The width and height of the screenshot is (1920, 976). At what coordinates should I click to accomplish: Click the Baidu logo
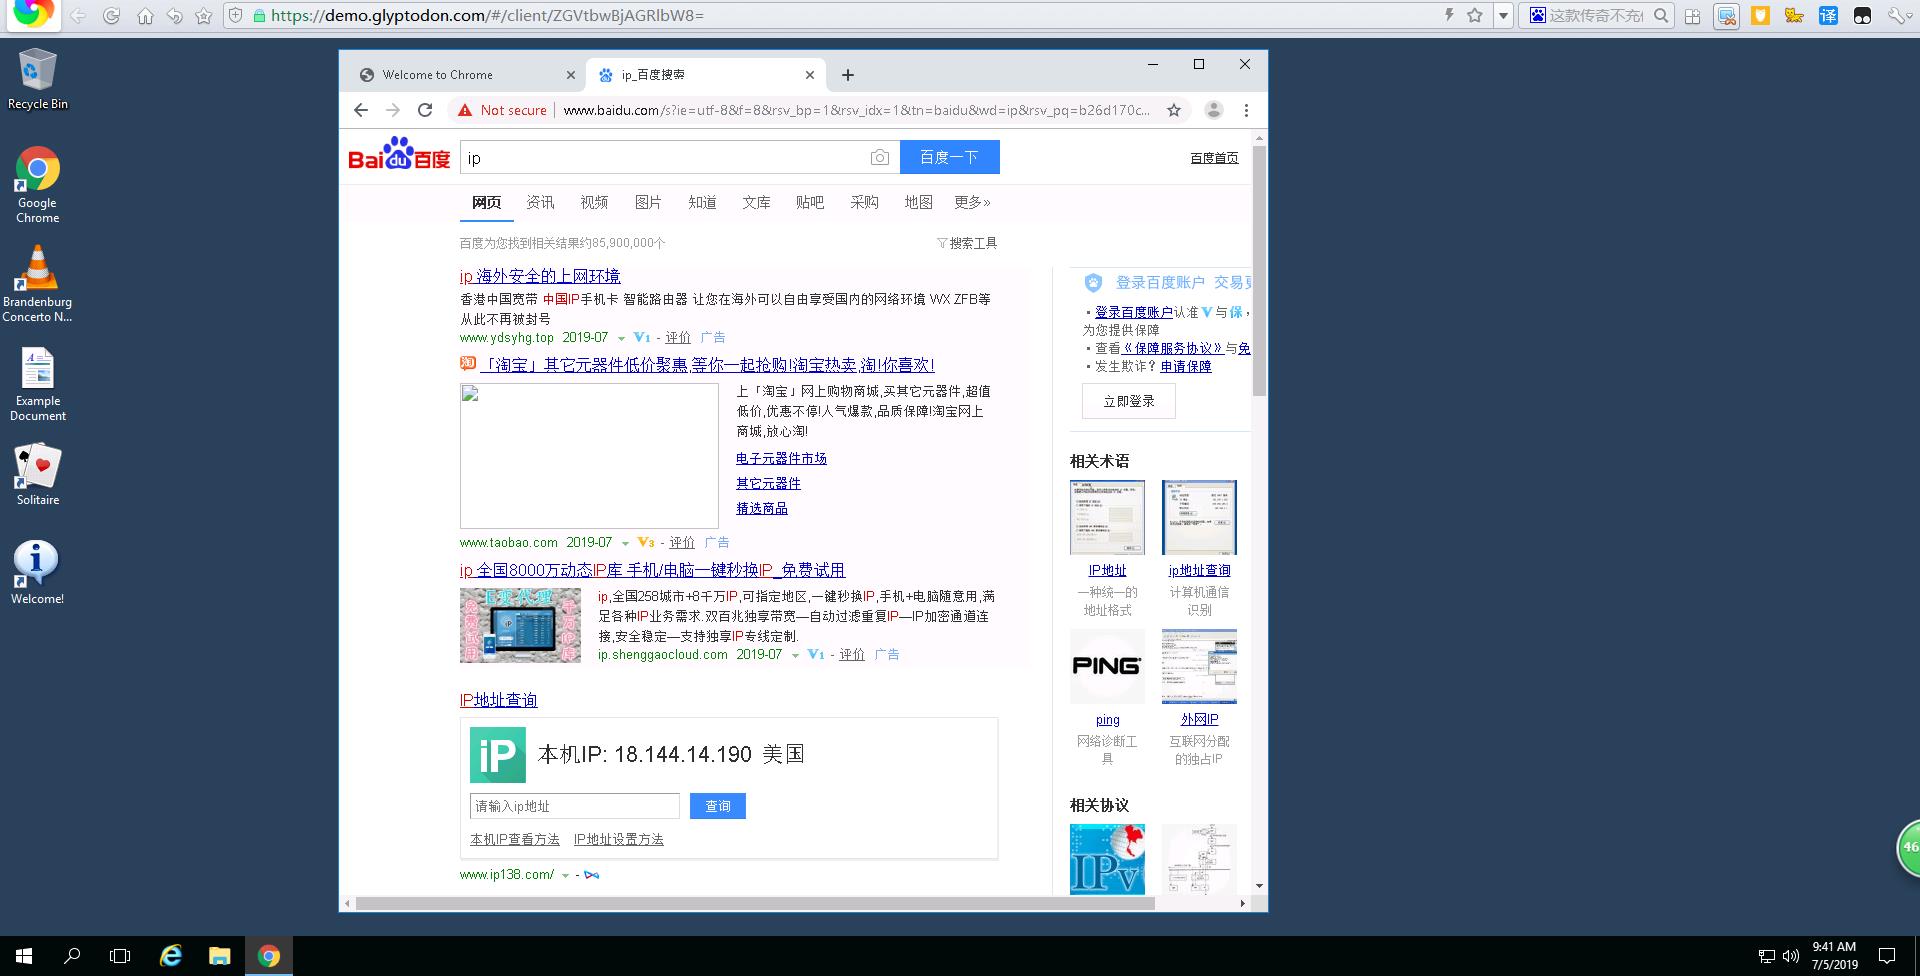click(x=399, y=155)
